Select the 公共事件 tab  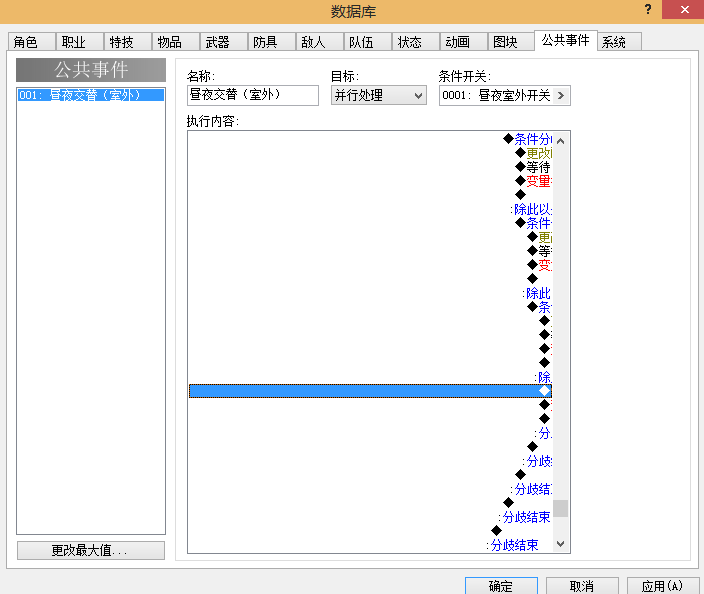(566, 40)
